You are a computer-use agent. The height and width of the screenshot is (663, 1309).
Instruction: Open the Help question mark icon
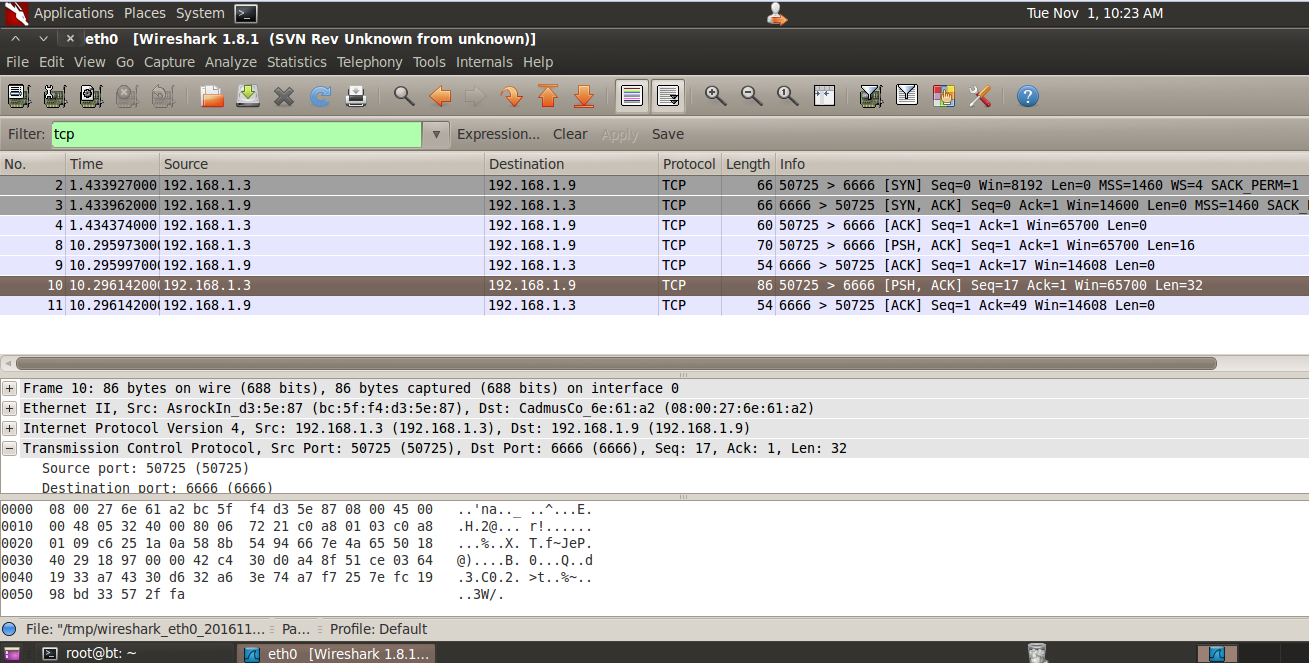[x=1028, y=96]
